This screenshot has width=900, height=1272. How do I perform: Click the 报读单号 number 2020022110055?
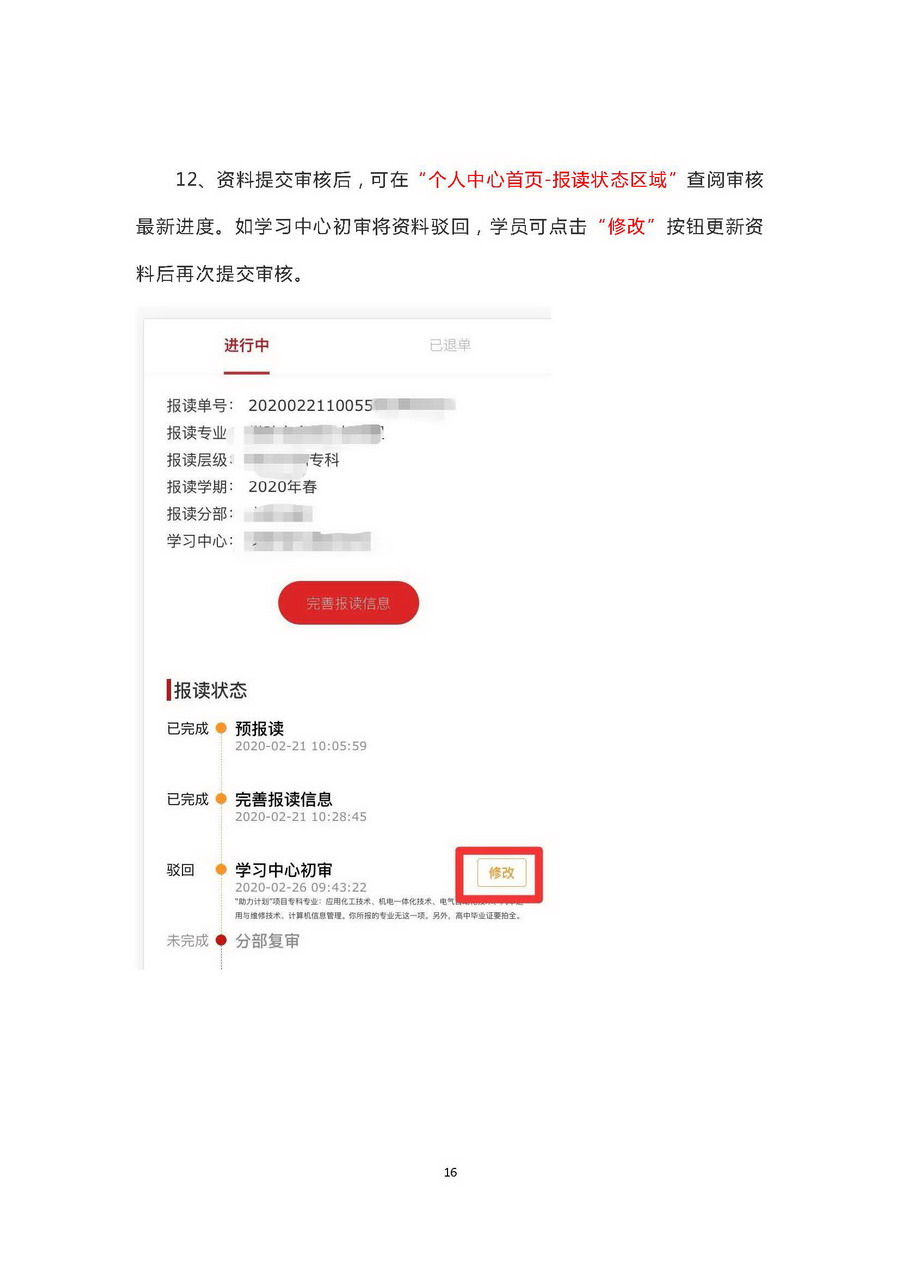[310, 405]
